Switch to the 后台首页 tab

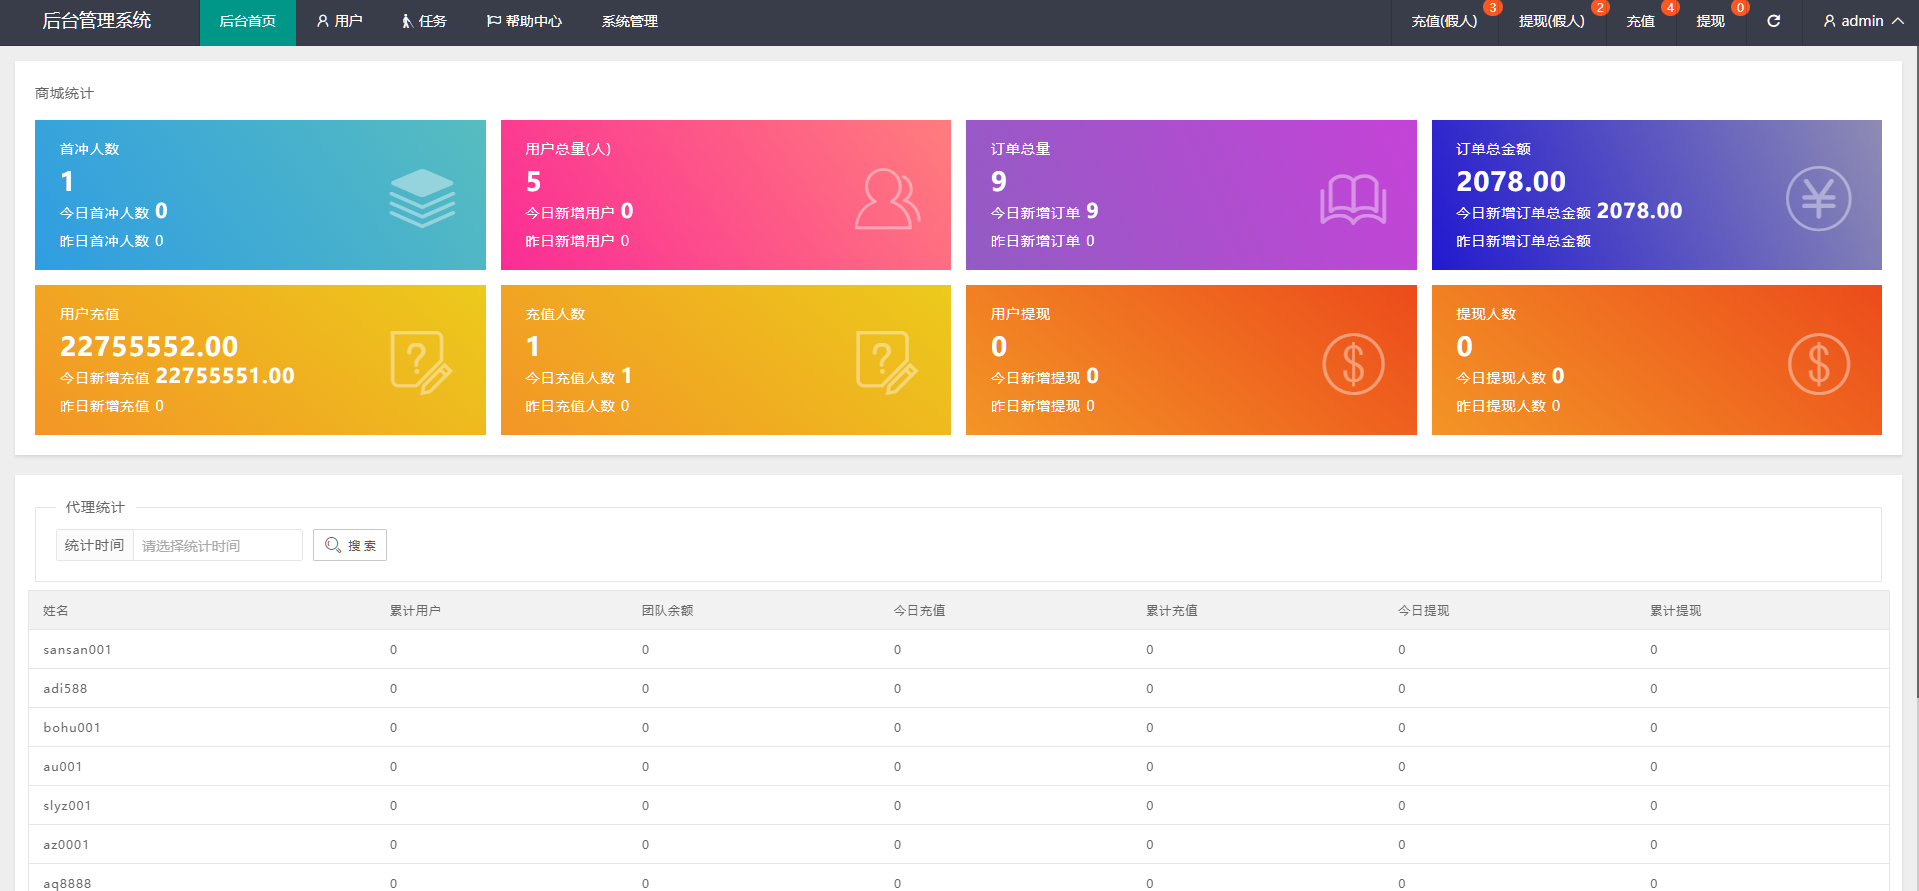coord(247,21)
